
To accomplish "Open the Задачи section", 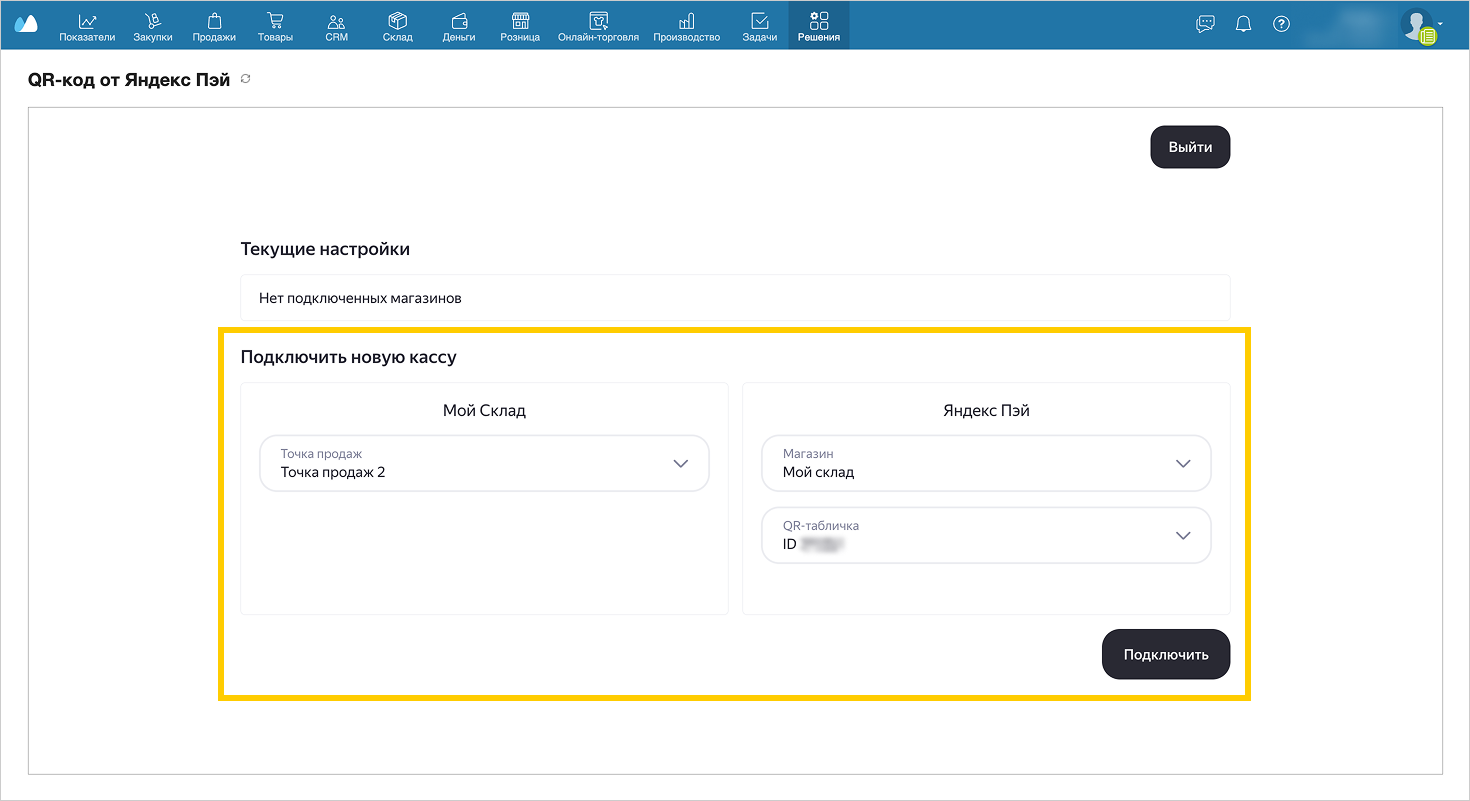I will click(x=759, y=27).
